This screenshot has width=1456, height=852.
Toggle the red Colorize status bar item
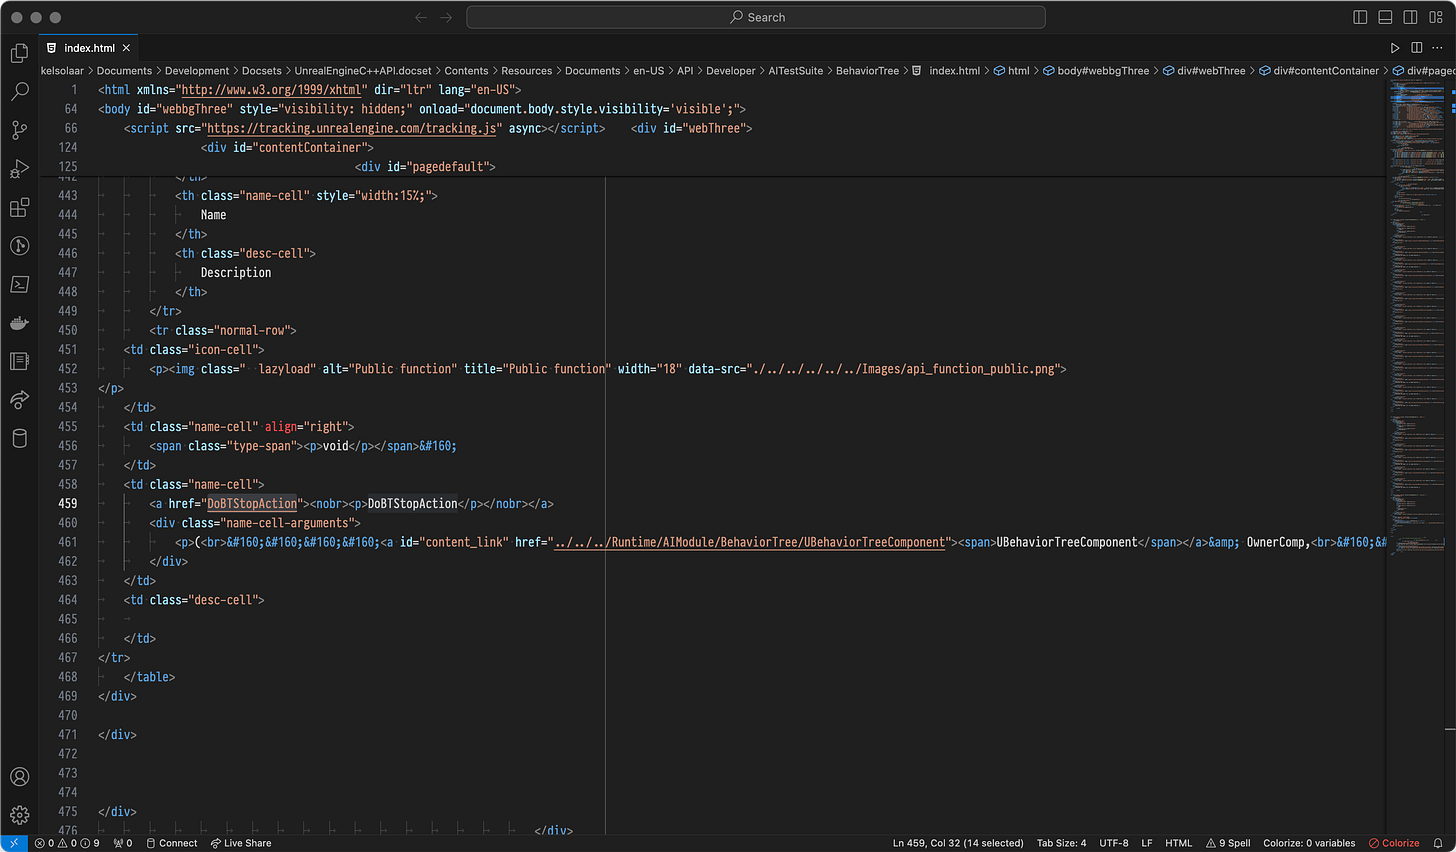[x=1394, y=843]
